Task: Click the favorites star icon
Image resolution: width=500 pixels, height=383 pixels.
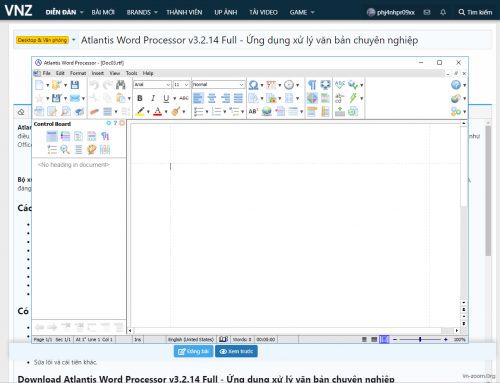Action: 39,98
